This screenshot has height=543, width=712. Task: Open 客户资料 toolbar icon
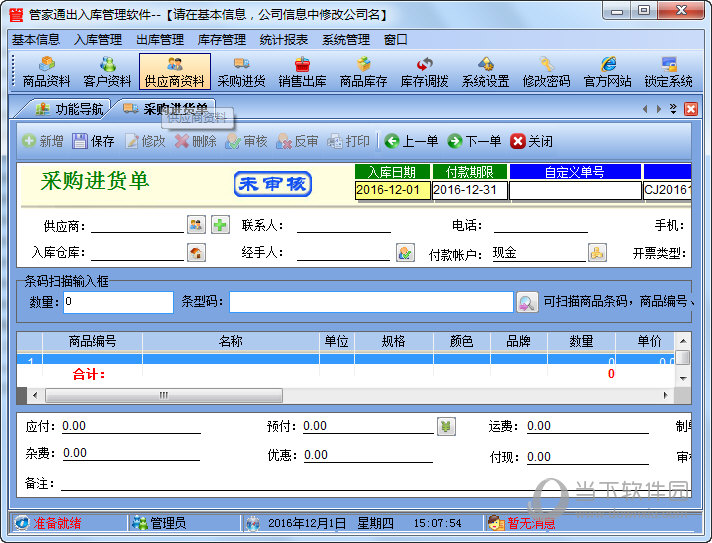click(107, 72)
